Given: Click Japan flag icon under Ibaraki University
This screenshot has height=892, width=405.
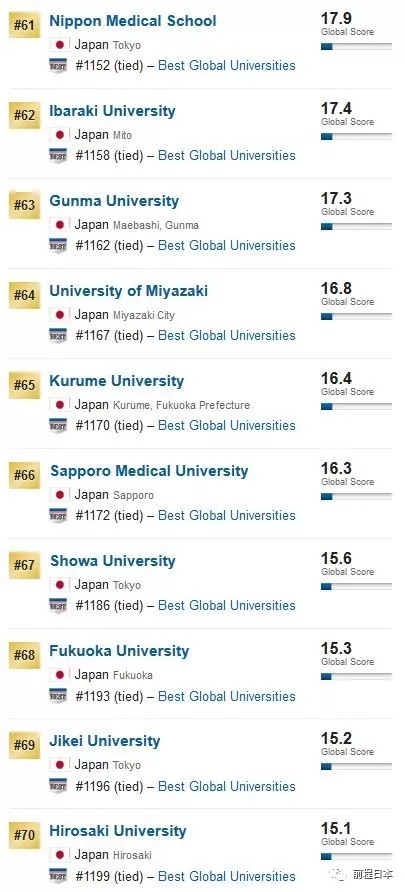Looking at the screenshot, I should click(x=59, y=135).
